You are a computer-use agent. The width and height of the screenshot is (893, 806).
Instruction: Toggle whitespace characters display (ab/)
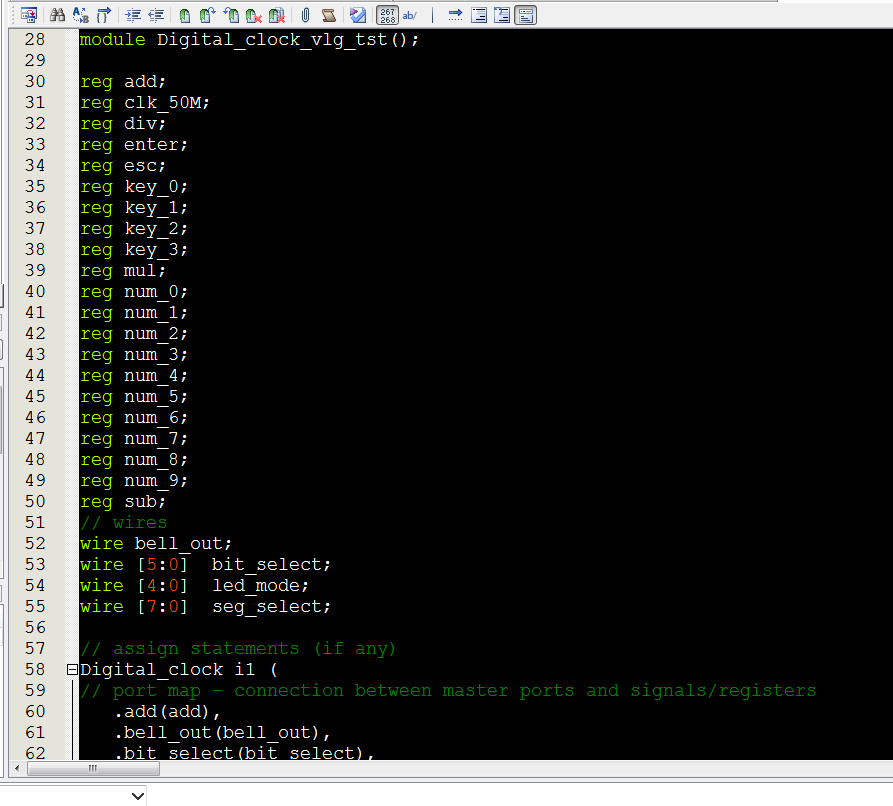409,15
